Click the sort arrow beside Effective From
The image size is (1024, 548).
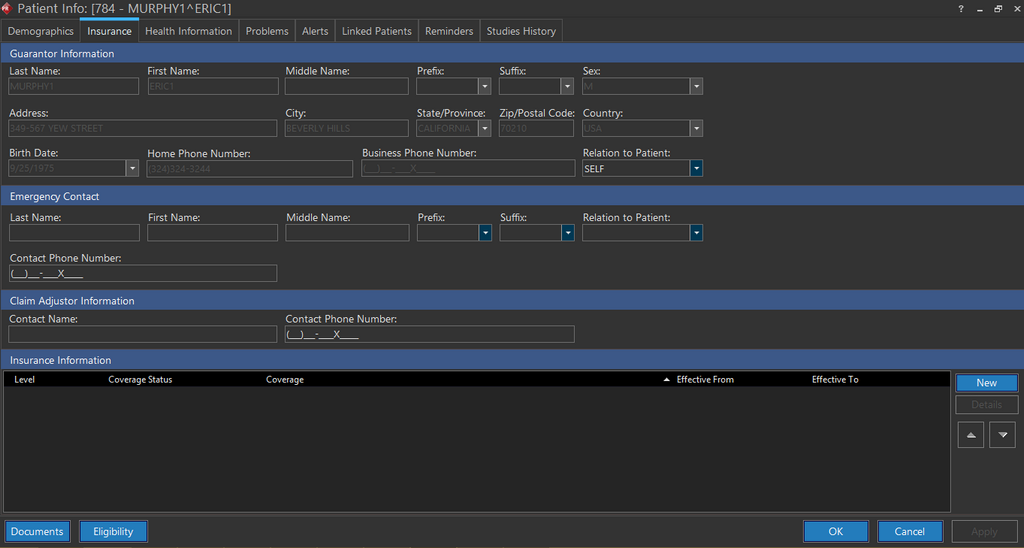click(667, 380)
